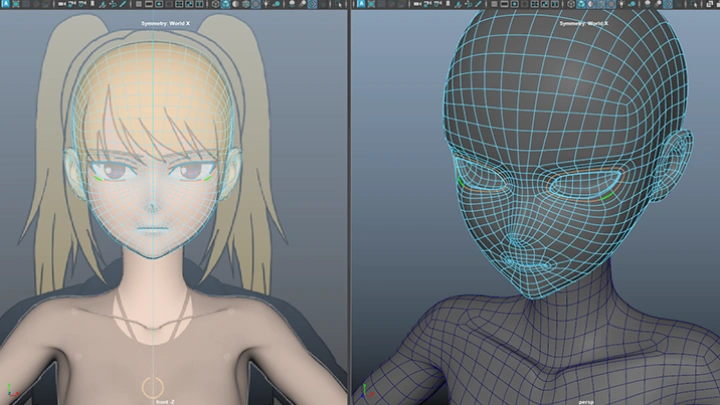Toggle Resolution Gate in persp panel toolbar
The image size is (720, 405).
pos(515,4)
